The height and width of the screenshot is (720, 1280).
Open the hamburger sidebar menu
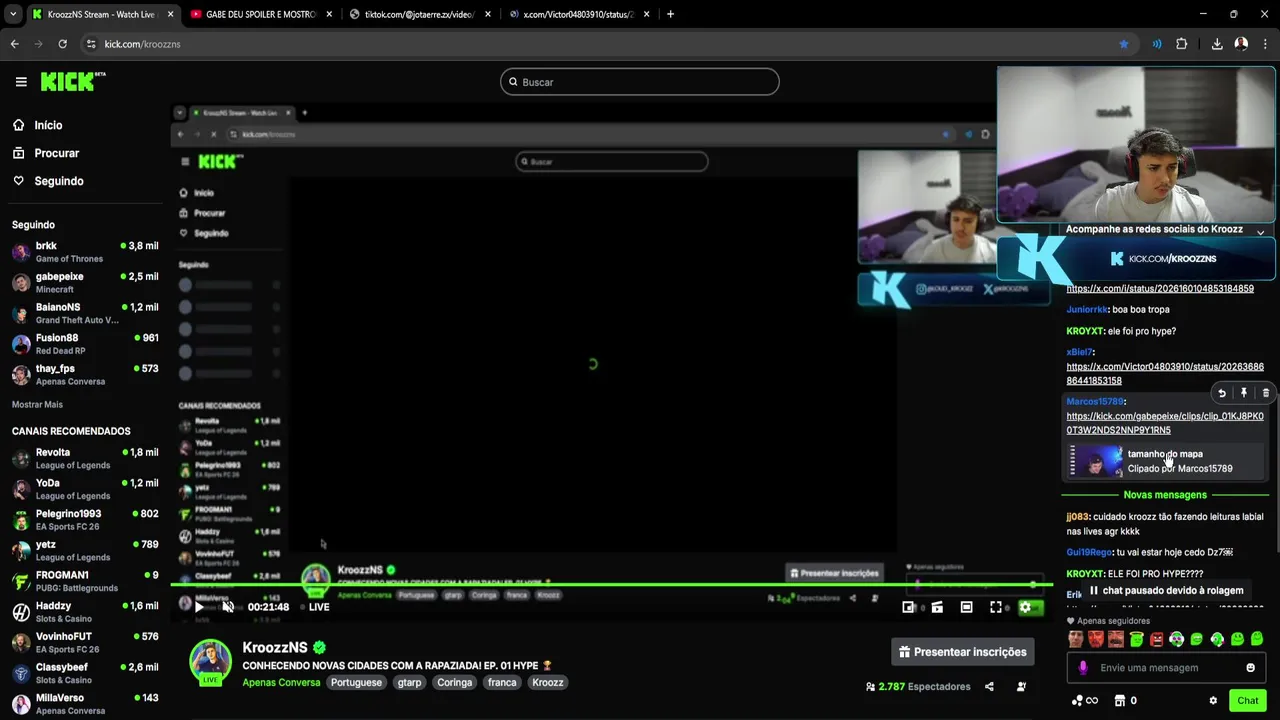point(21,82)
